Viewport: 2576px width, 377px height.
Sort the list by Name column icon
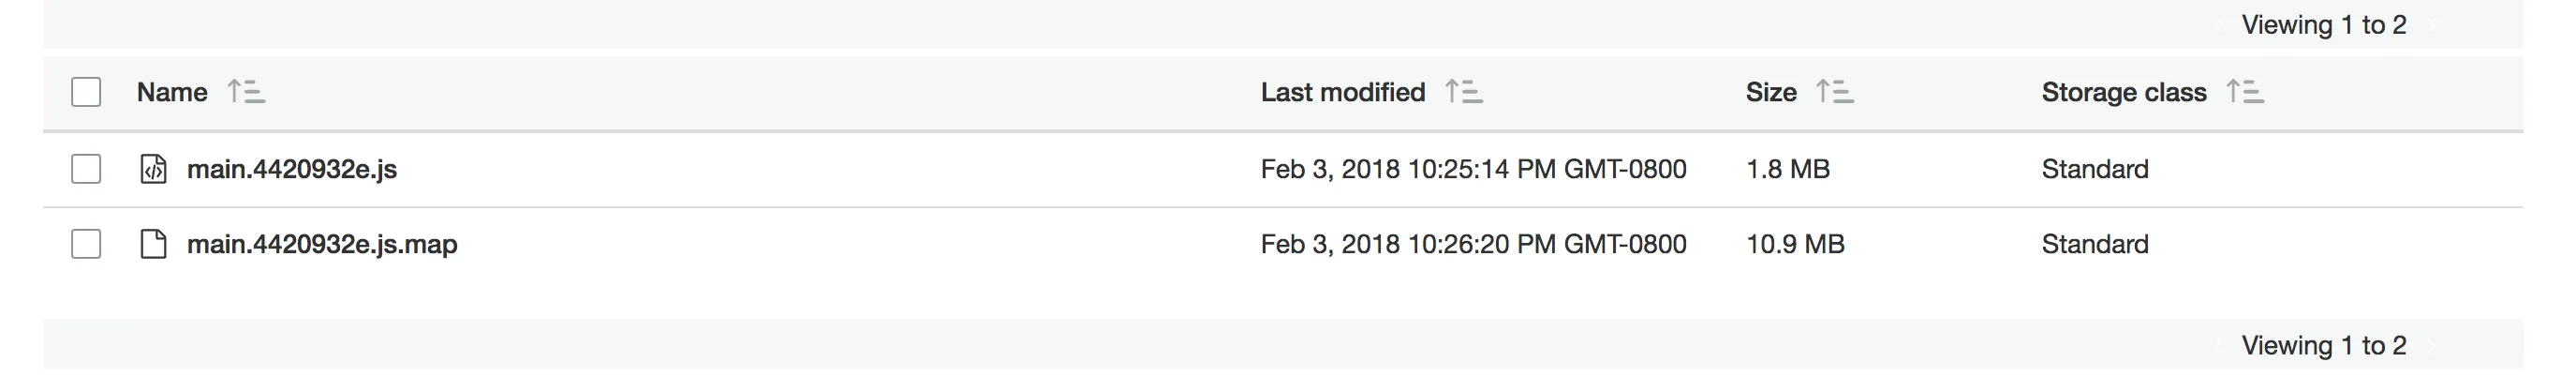246,92
